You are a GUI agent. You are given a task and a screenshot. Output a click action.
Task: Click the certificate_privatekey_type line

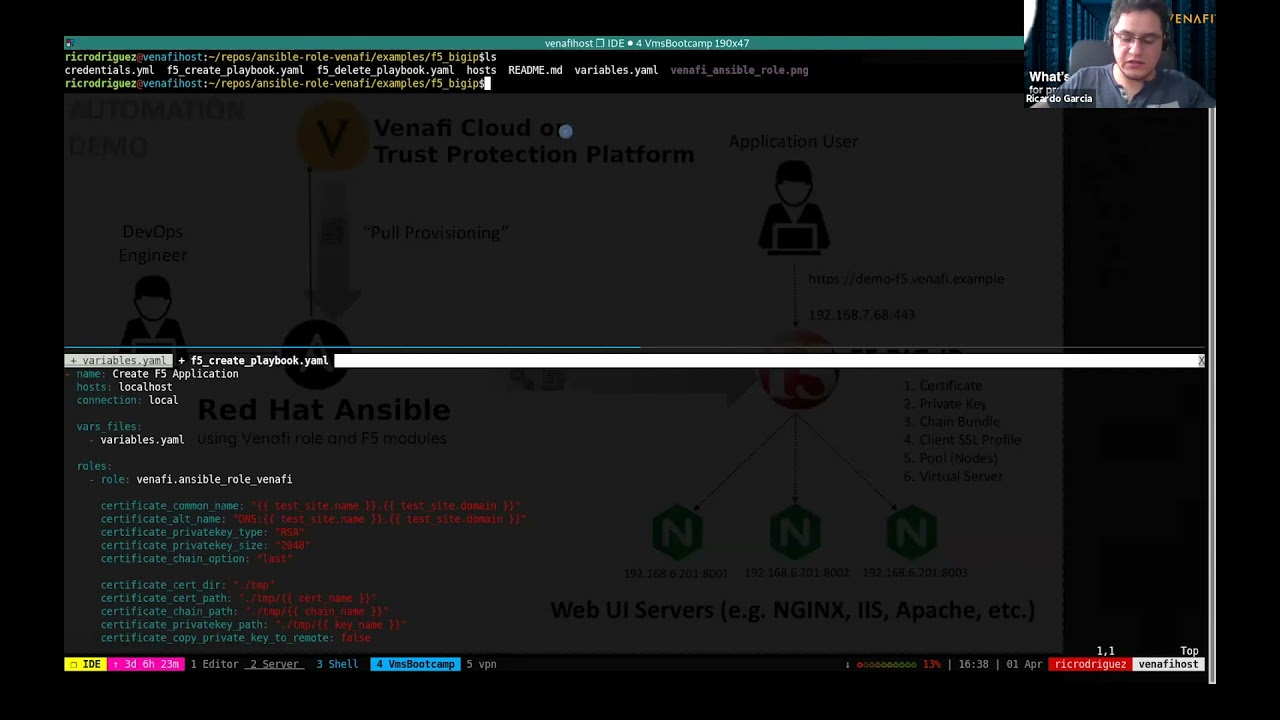click(202, 533)
